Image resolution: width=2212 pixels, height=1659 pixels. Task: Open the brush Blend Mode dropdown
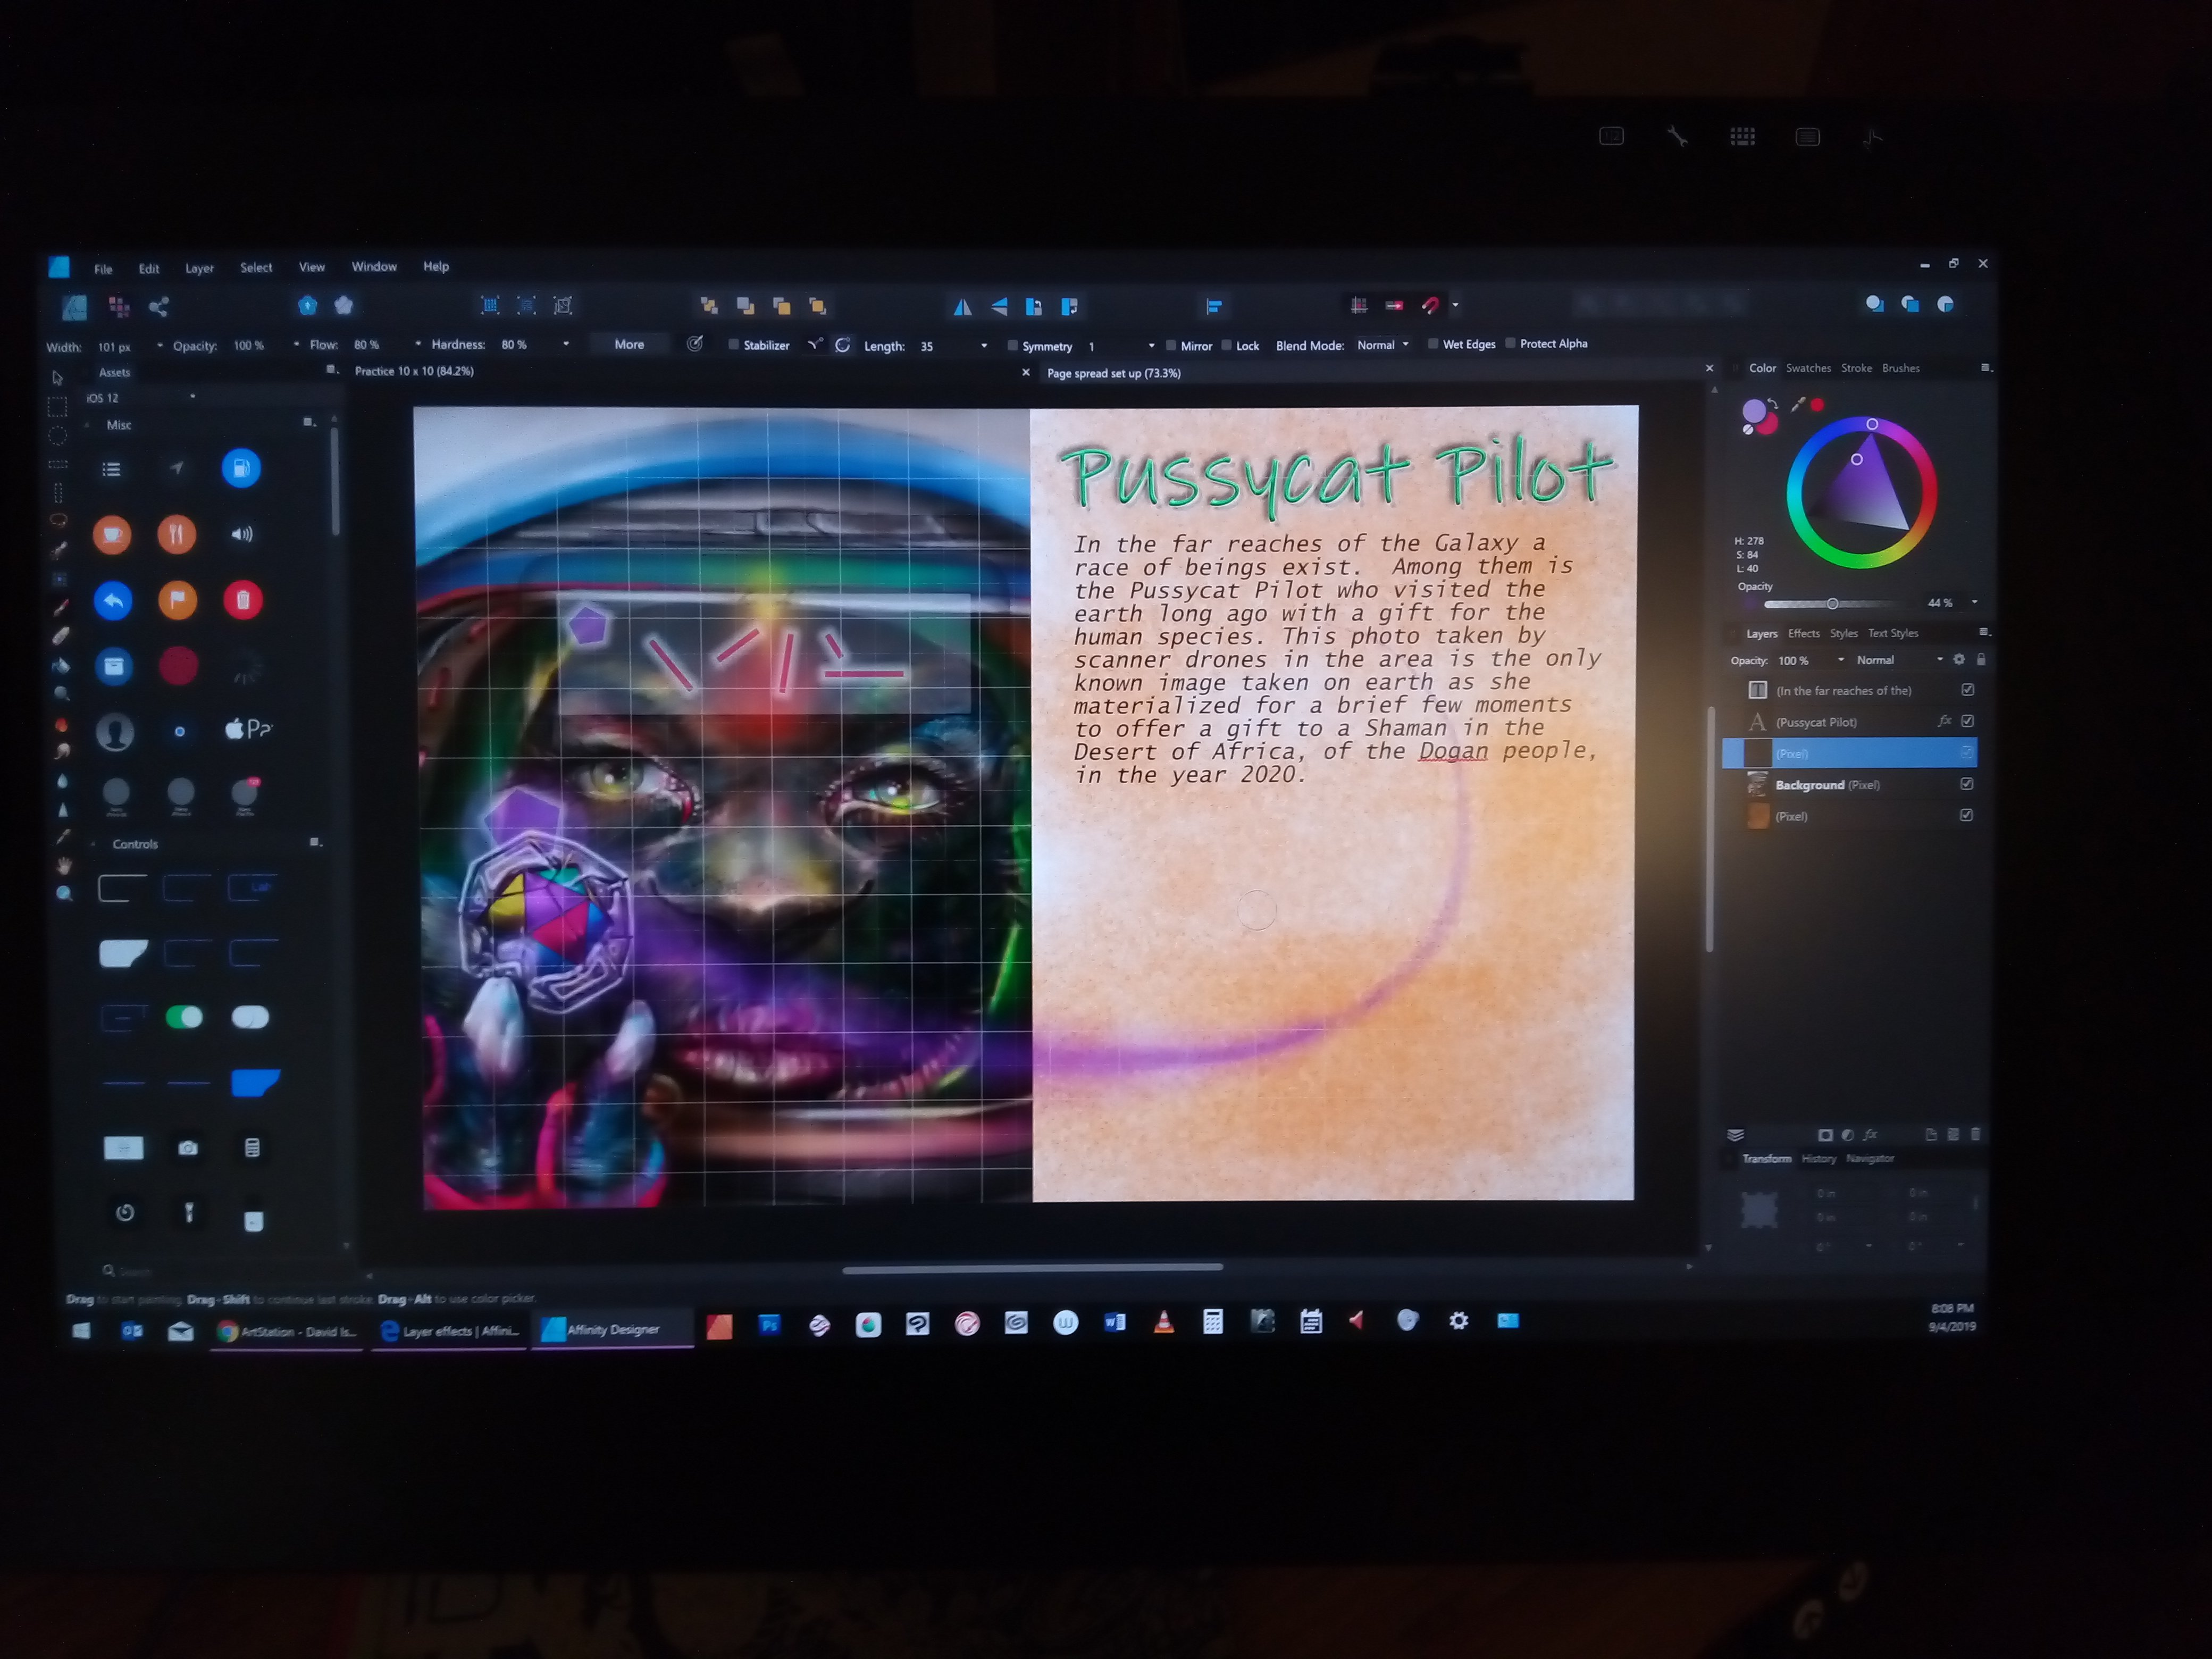(x=1382, y=345)
